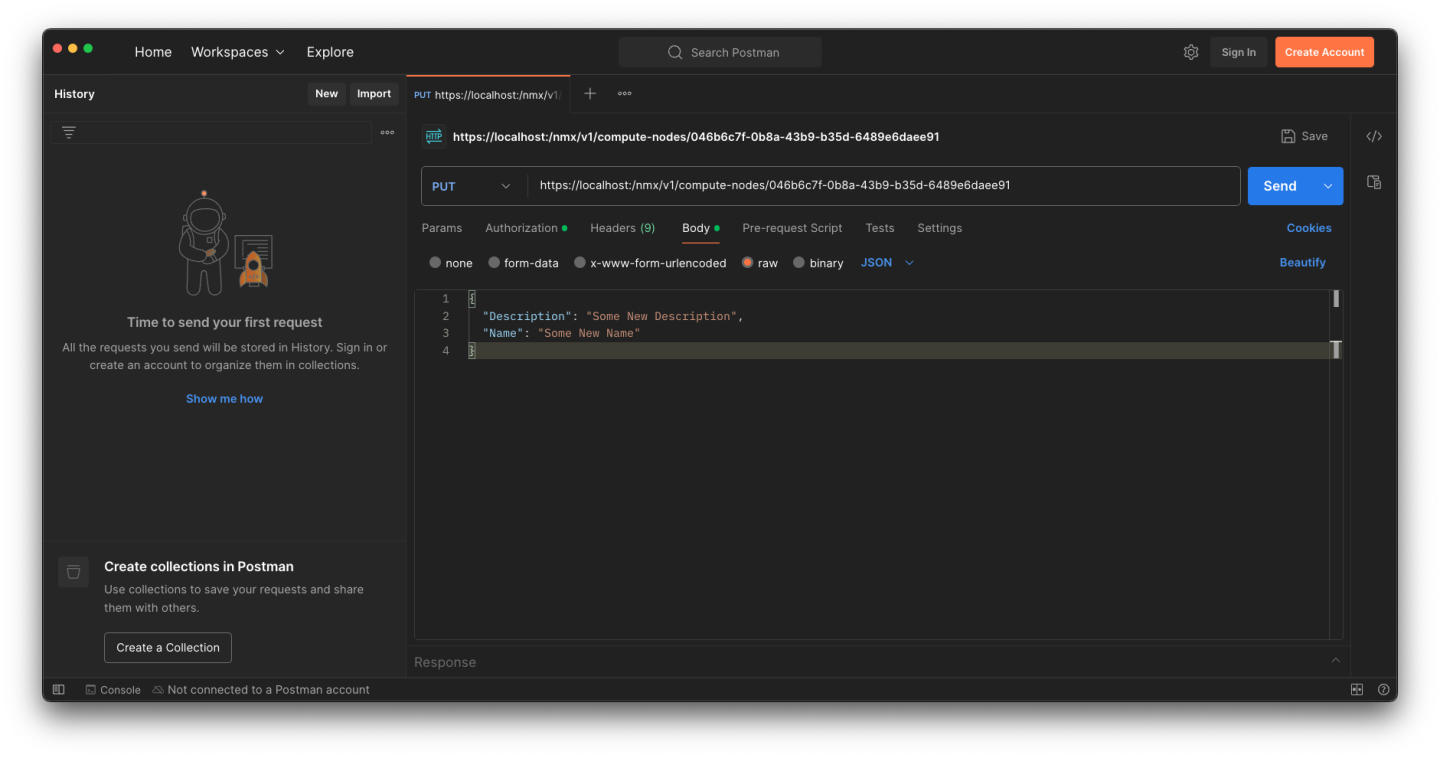
Task: Open the PUT method dropdown
Action: (472, 185)
